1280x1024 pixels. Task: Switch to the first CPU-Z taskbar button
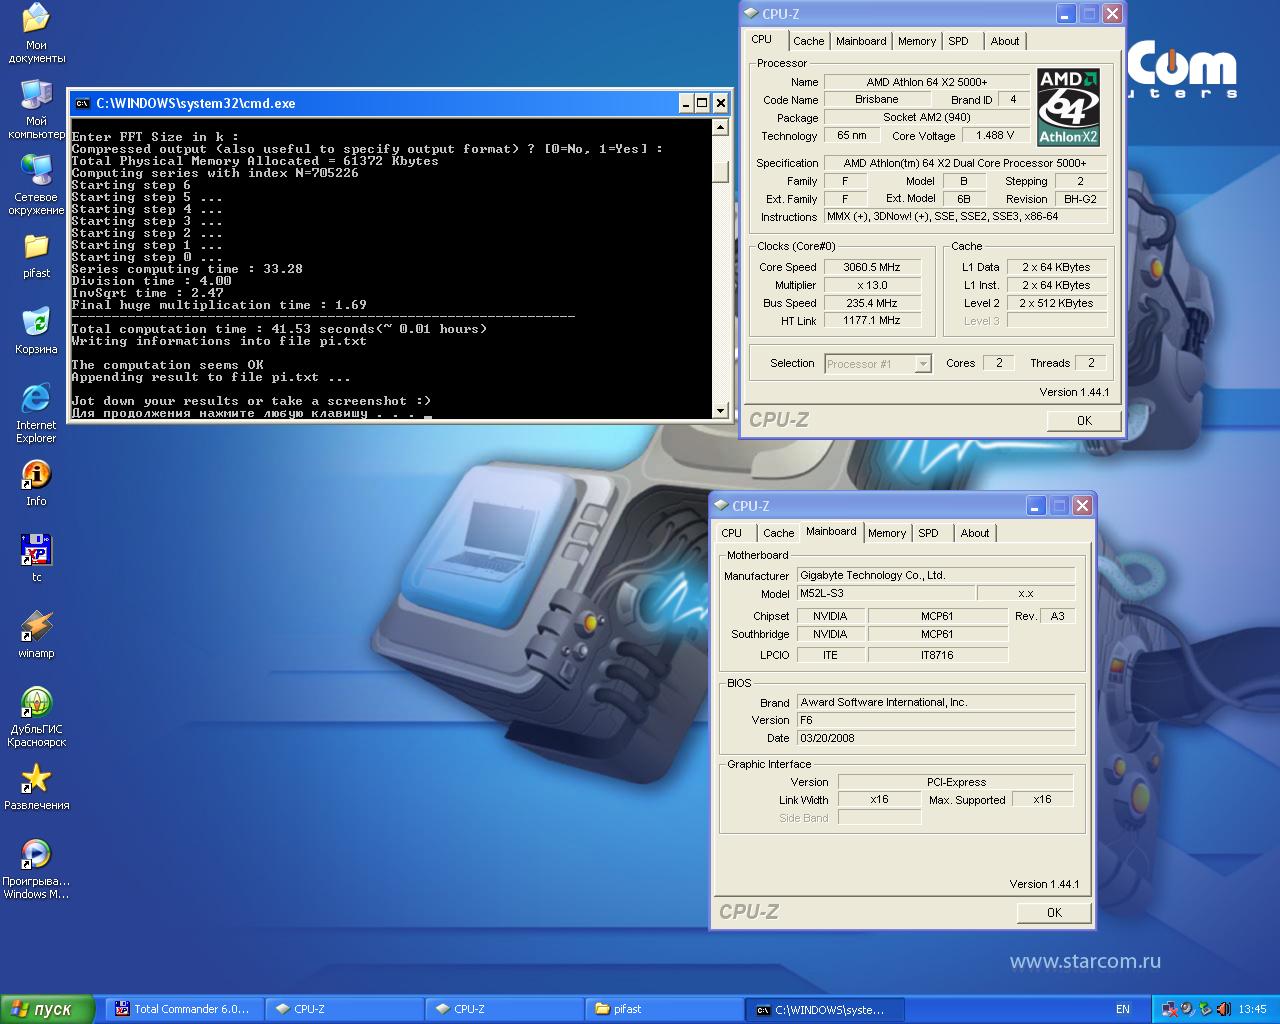pos(344,1010)
